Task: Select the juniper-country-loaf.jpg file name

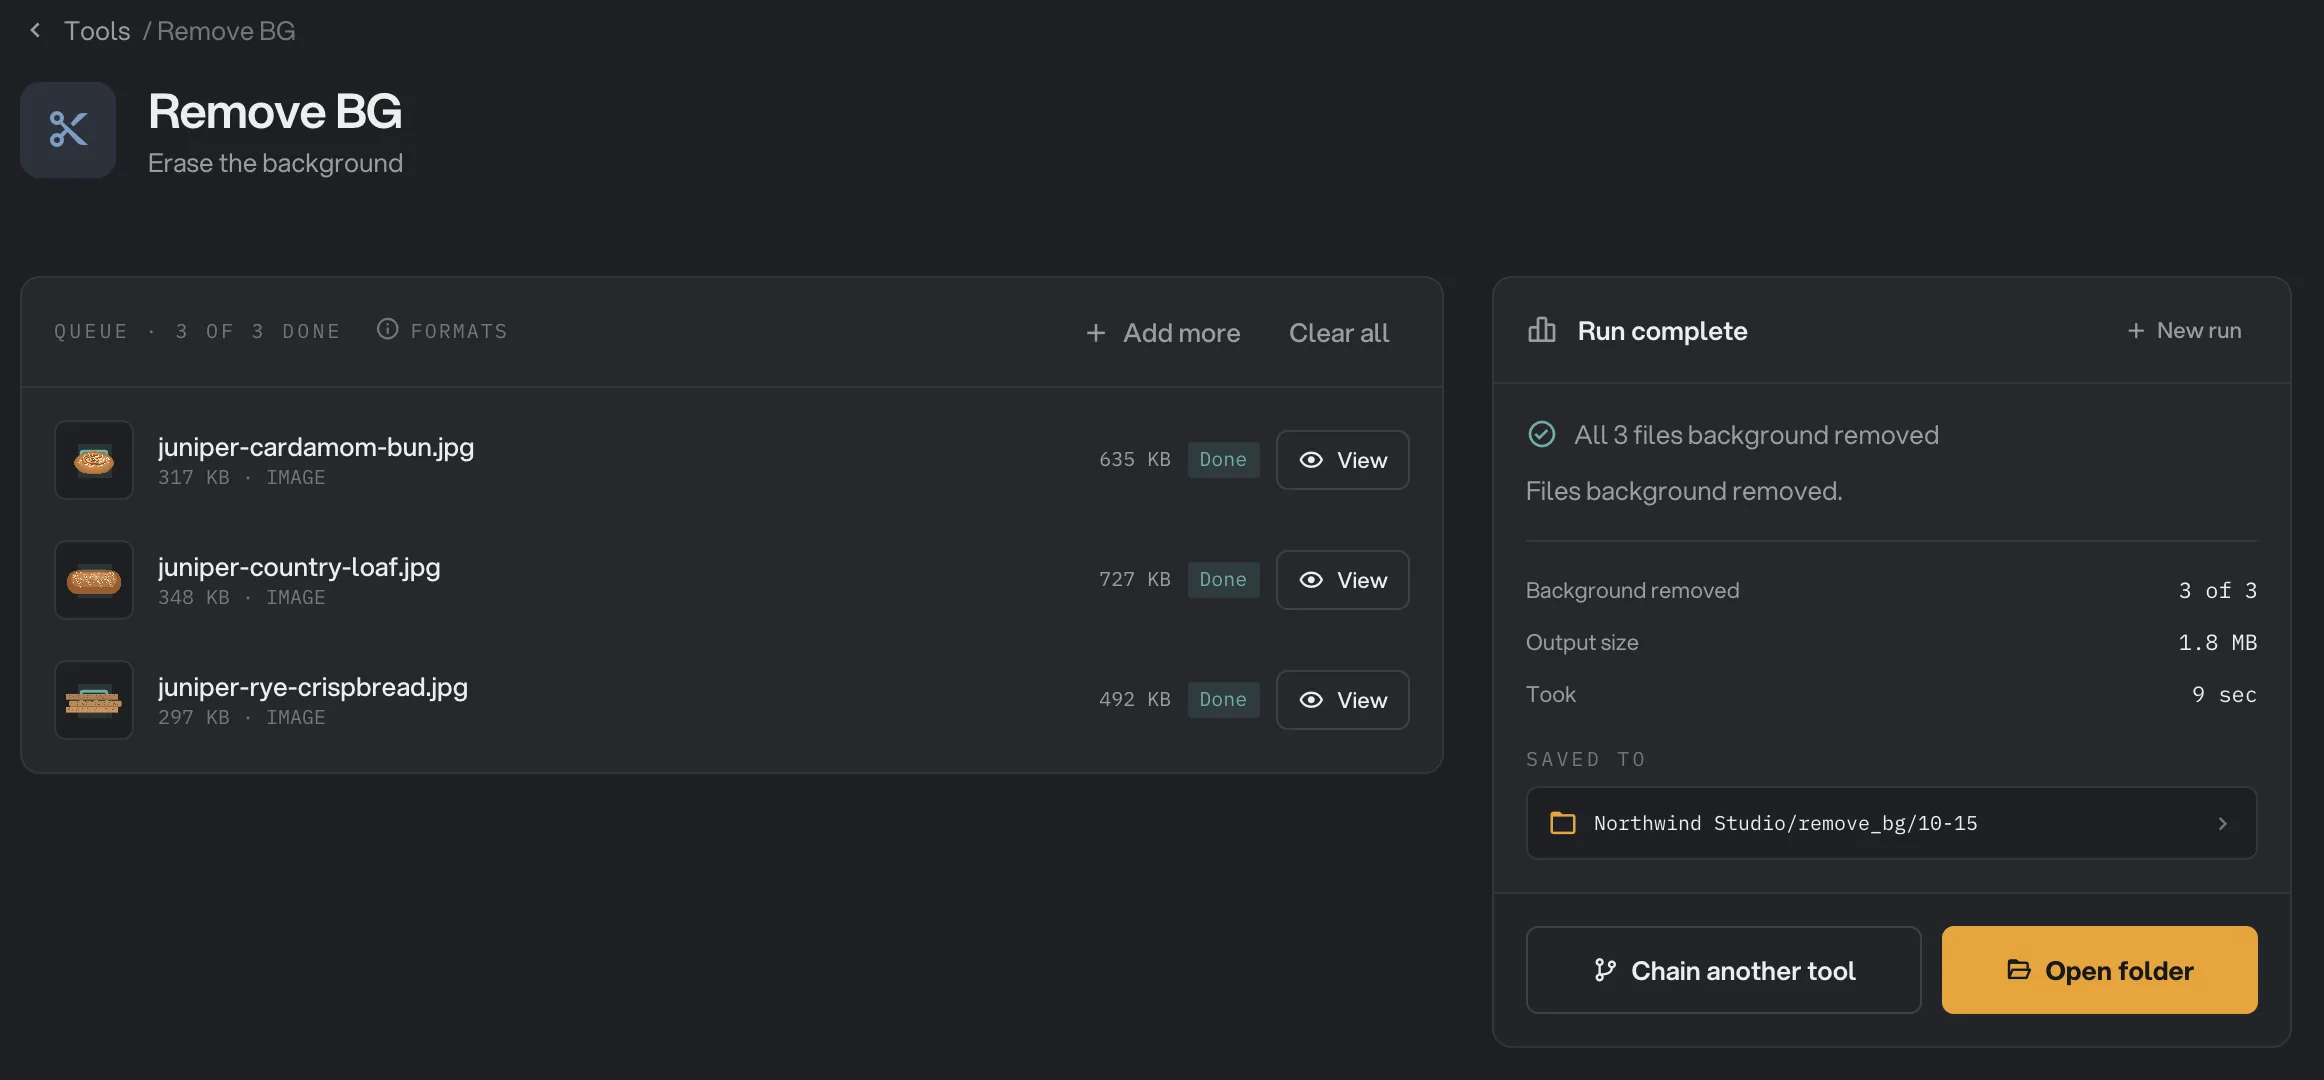Action: [299, 567]
